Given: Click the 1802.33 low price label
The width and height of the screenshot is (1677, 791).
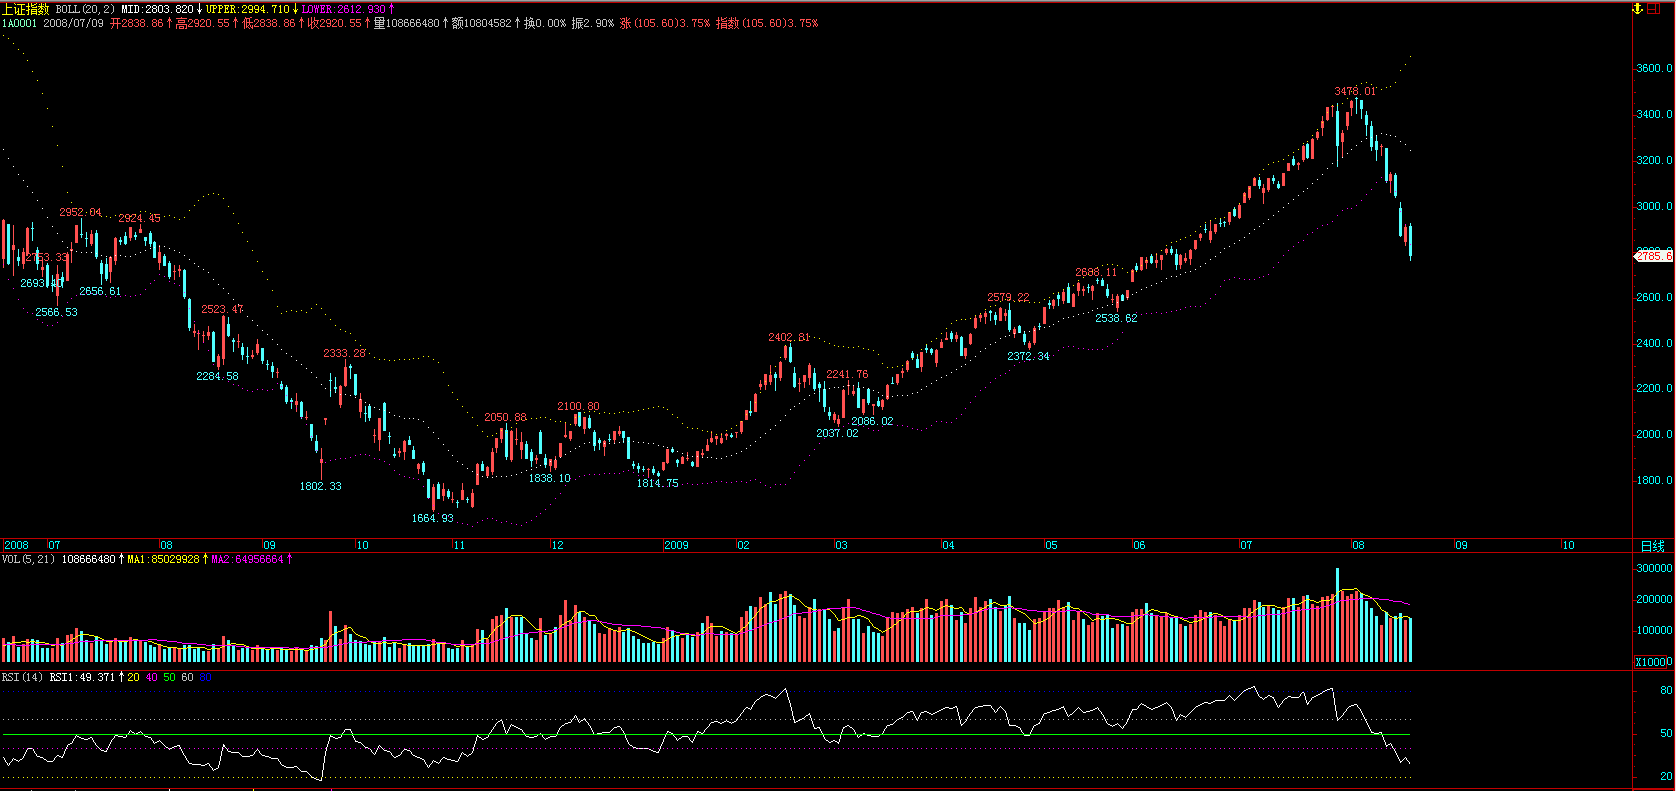Looking at the screenshot, I should coord(320,486).
